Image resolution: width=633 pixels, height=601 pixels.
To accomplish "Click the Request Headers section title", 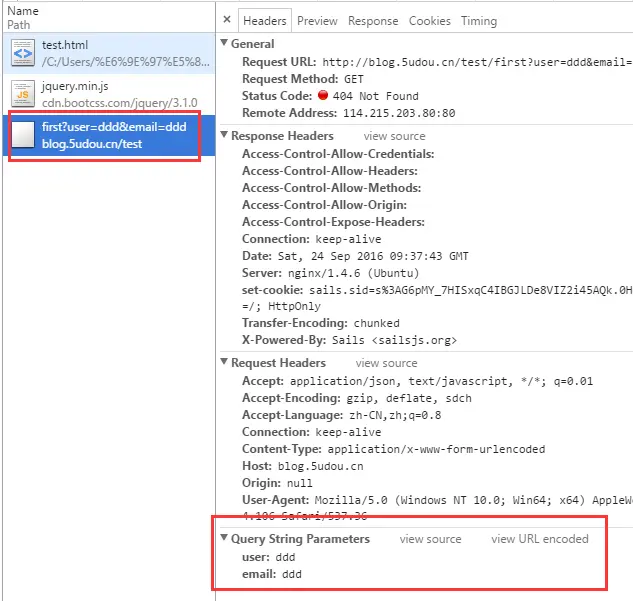I will click(x=278, y=362).
